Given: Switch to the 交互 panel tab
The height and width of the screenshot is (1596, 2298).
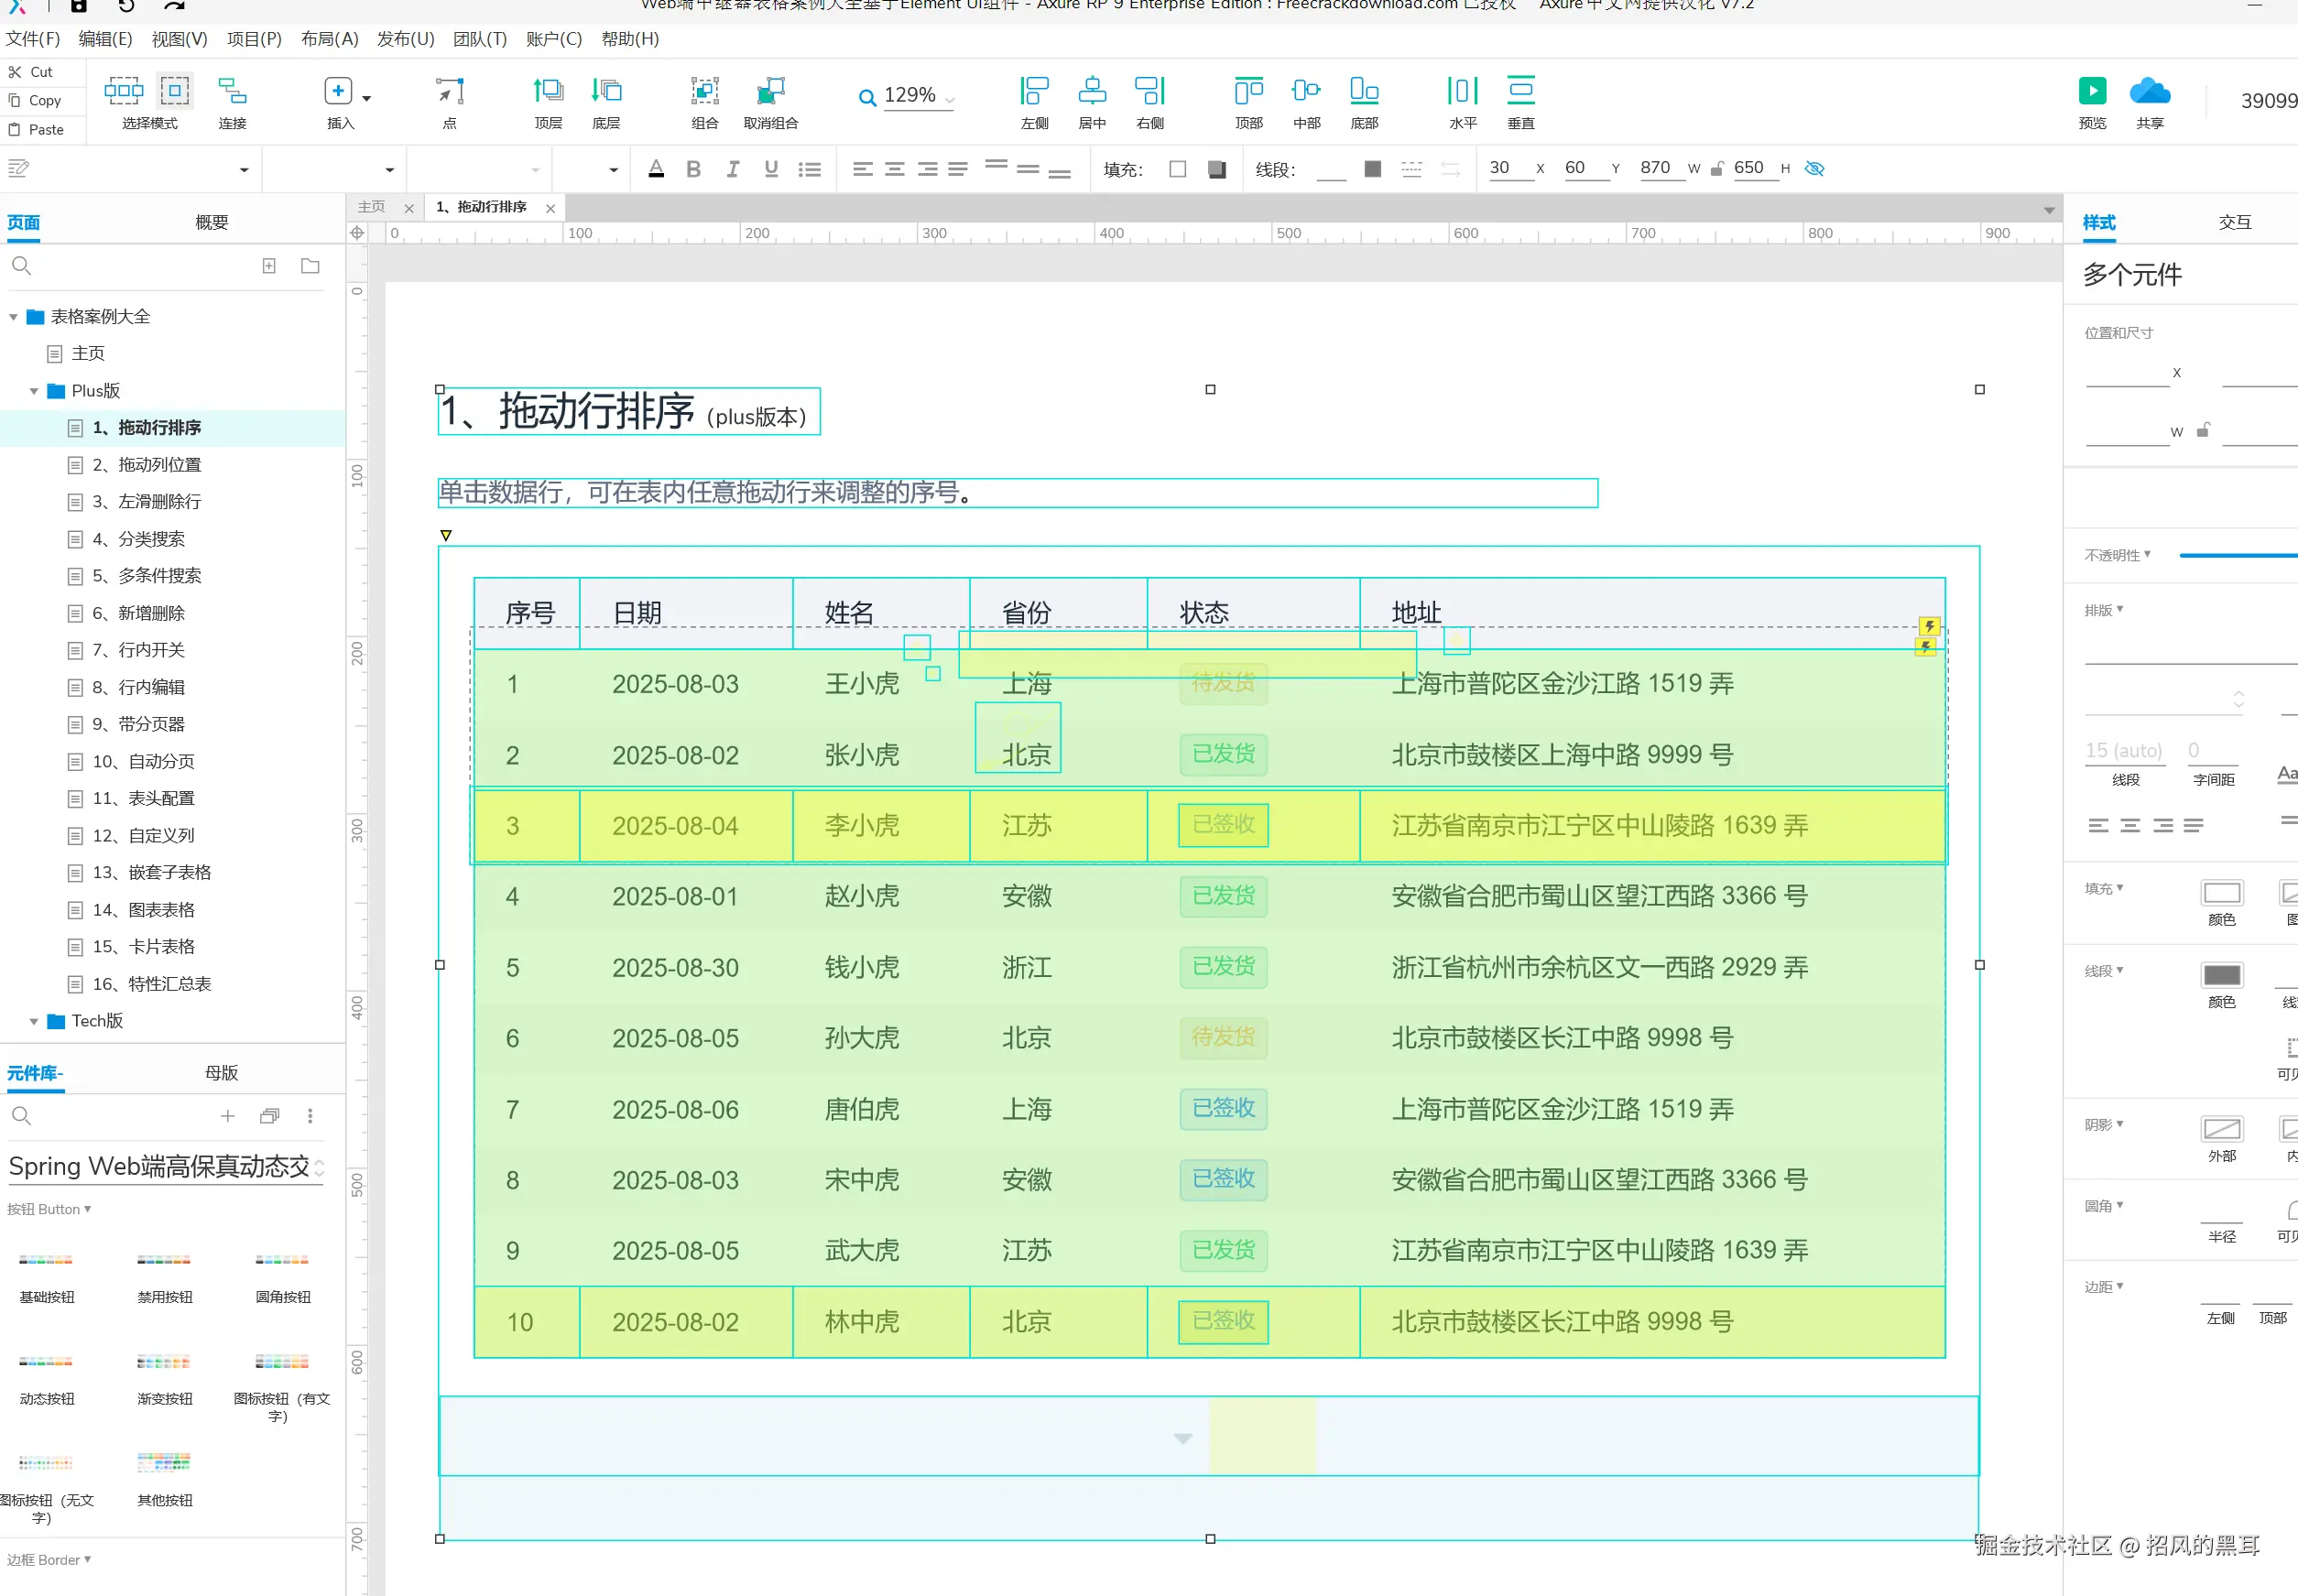Looking at the screenshot, I should (2235, 222).
